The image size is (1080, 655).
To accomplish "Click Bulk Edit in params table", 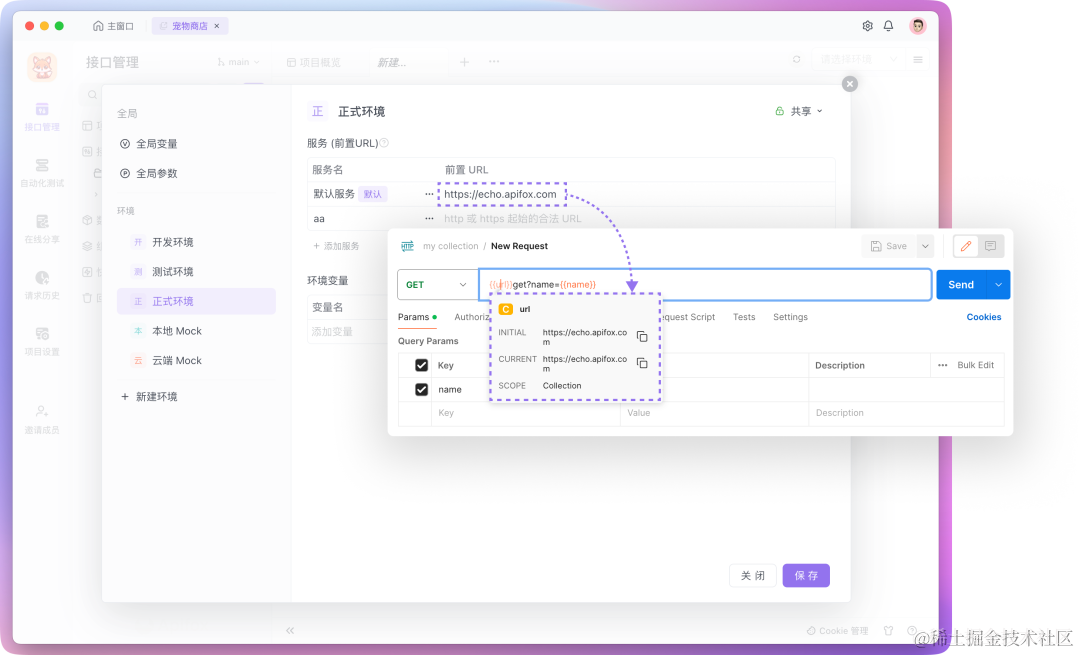I will point(975,365).
